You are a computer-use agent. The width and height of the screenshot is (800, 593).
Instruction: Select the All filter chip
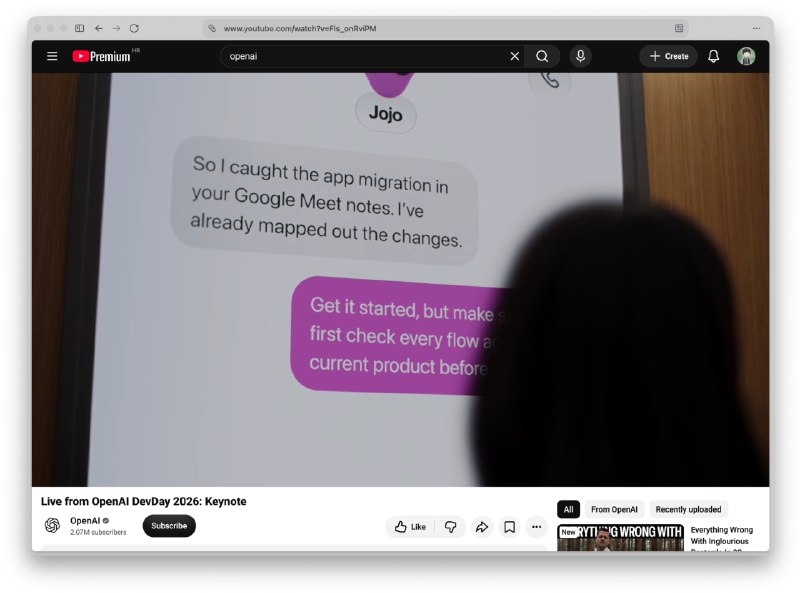[x=568, y=509]
